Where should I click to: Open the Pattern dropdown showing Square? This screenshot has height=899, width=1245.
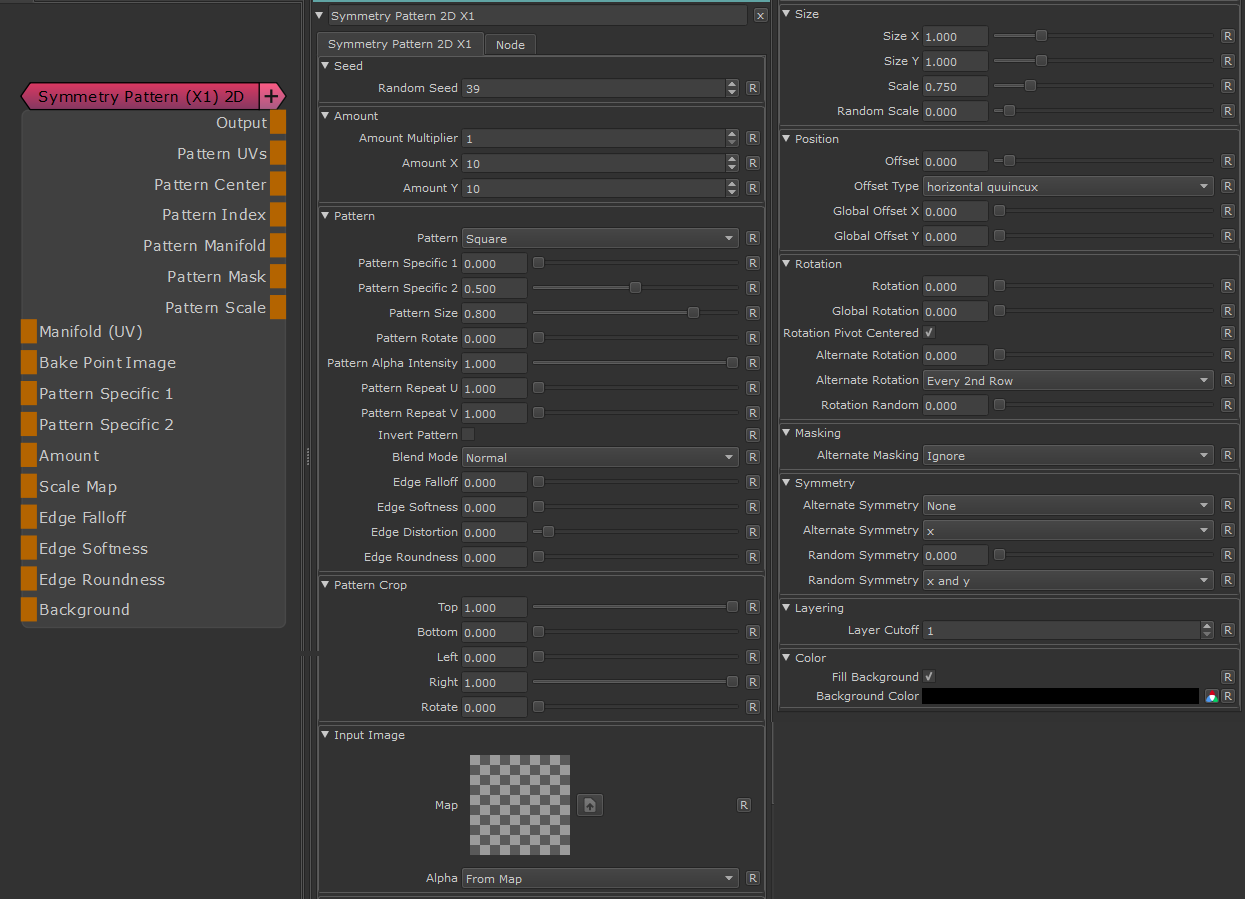click(600, 239)
